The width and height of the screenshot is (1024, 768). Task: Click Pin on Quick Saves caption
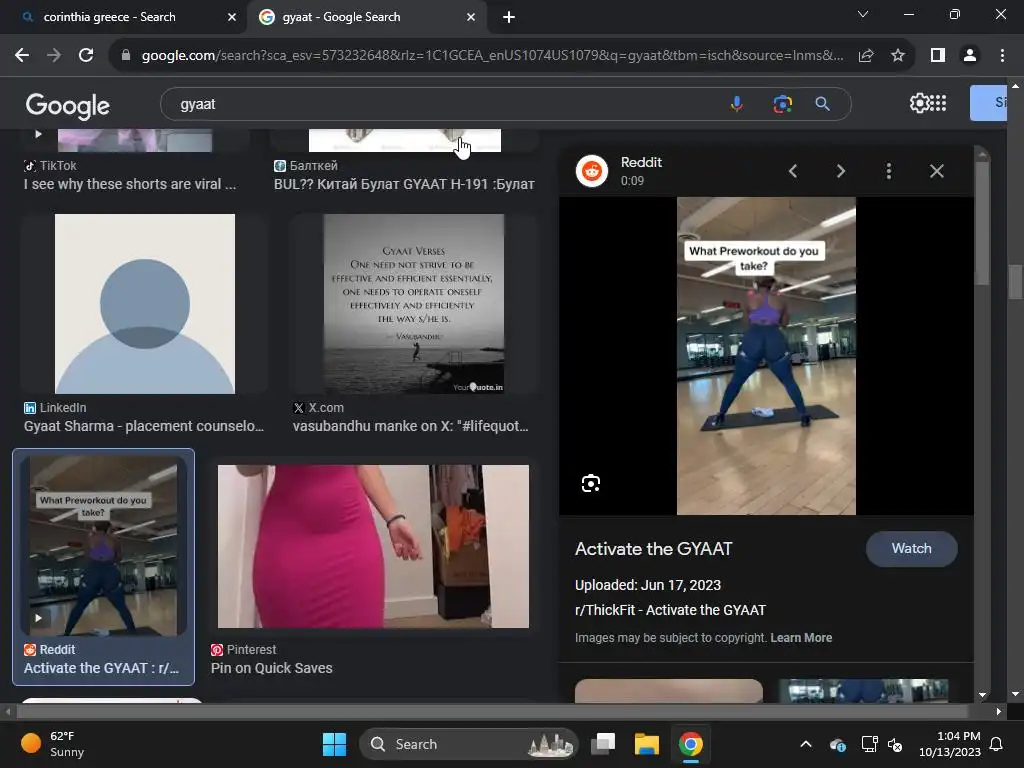coord(272,668)
